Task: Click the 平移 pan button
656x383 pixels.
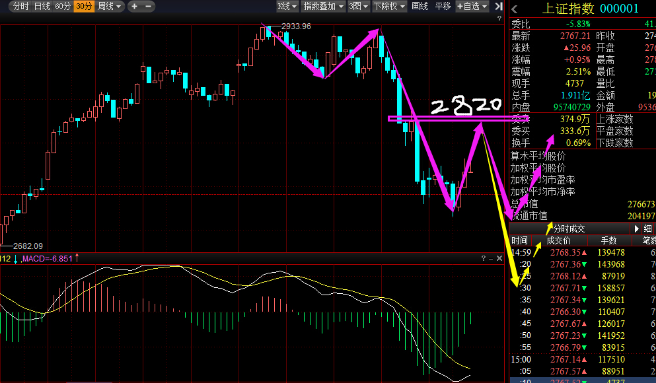Action: coord(443,6)
